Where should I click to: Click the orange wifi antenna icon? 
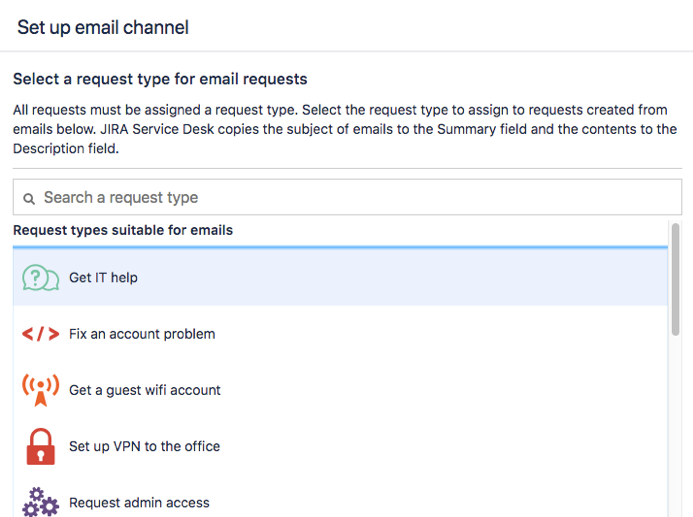click(40, 390)
